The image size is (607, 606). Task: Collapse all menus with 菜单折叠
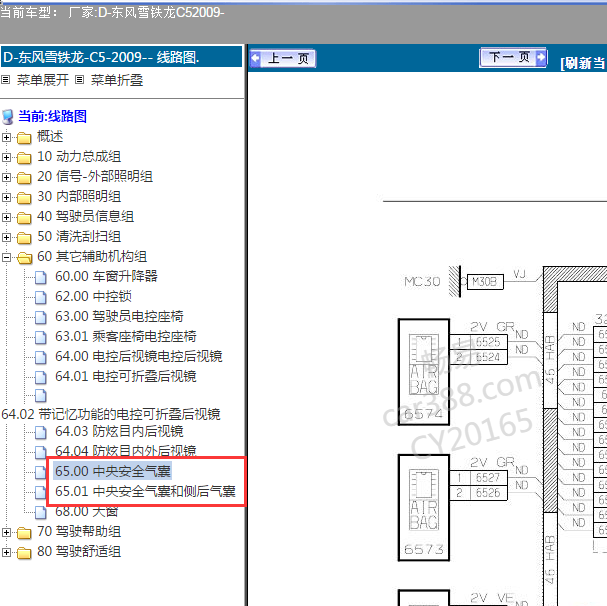click(x=117, y=80)
